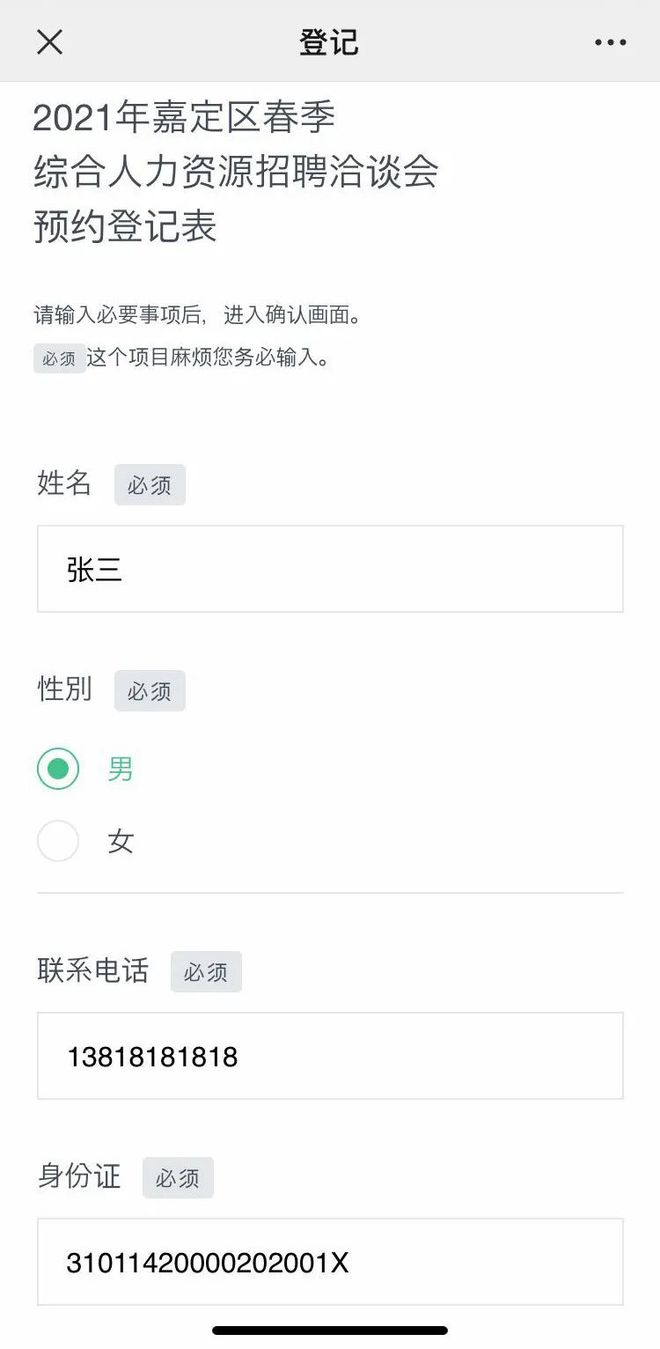Tap the 必须 badge beside 姓名
Image resolution: width=660 pixels, height=1349 pixels.
(149, 485)
